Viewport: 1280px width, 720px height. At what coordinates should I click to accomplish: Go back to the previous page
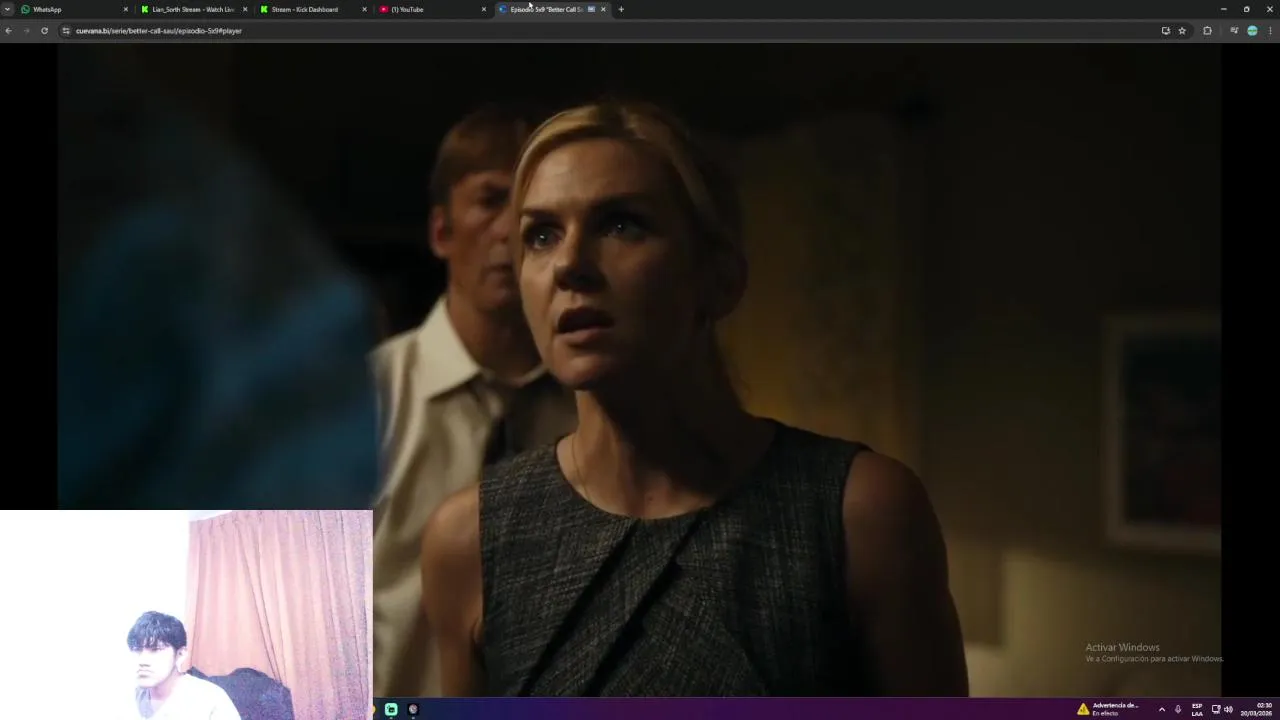click(8, 31)
